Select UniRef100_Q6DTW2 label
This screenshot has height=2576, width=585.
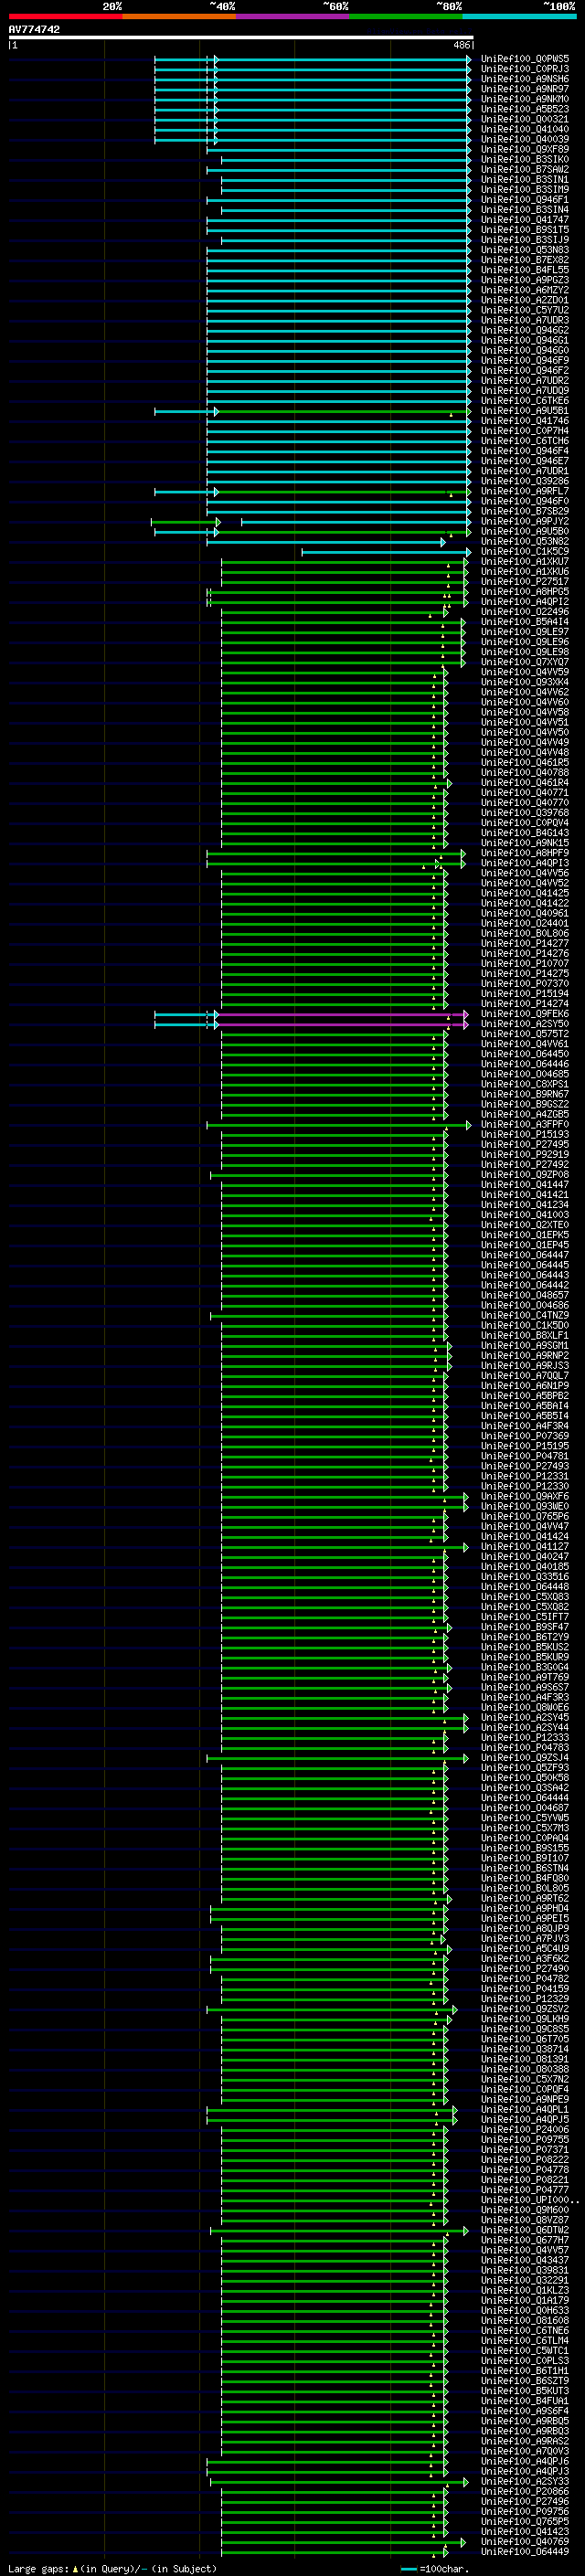point(525,2230)
